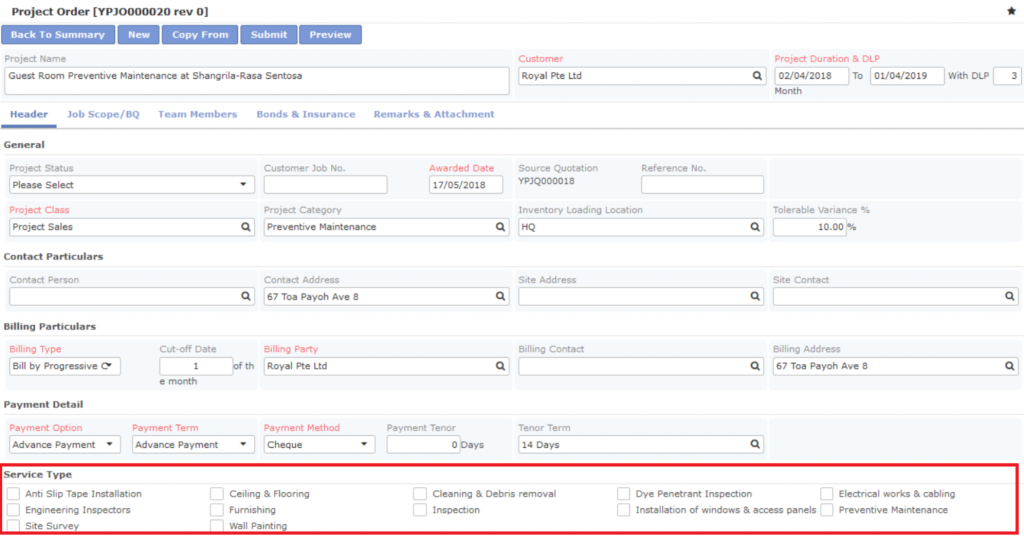Expand the Project Status dropdown
1024x542 pixels.
pos(131,185)
